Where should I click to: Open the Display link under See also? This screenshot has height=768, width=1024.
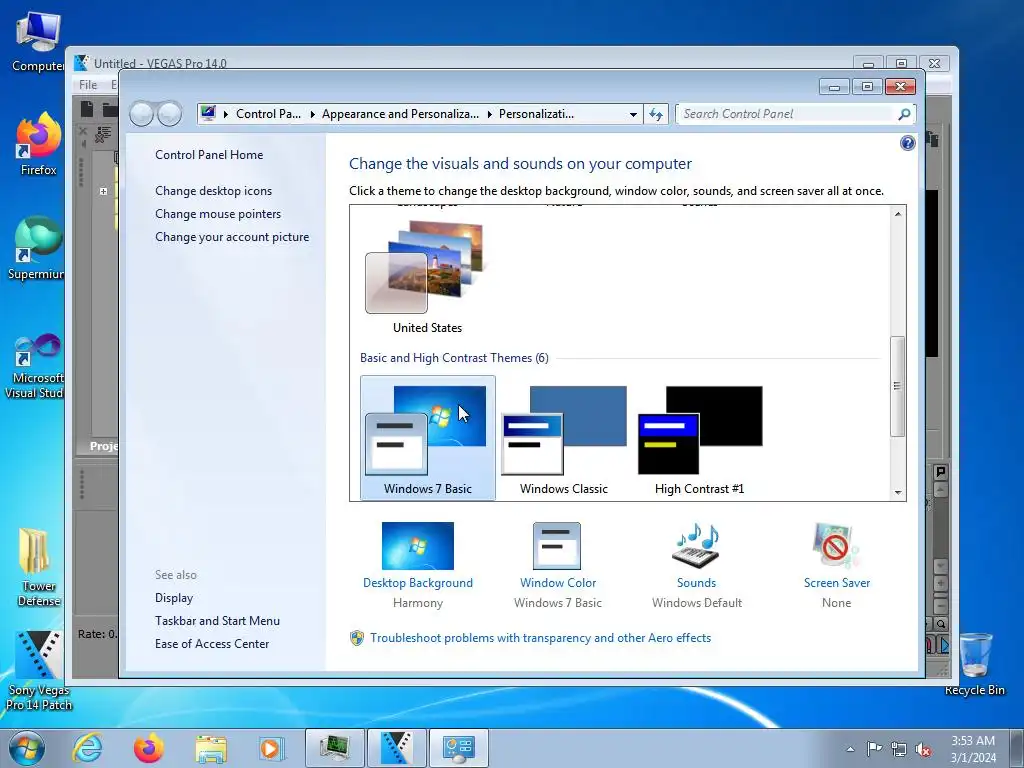(174, 598)
